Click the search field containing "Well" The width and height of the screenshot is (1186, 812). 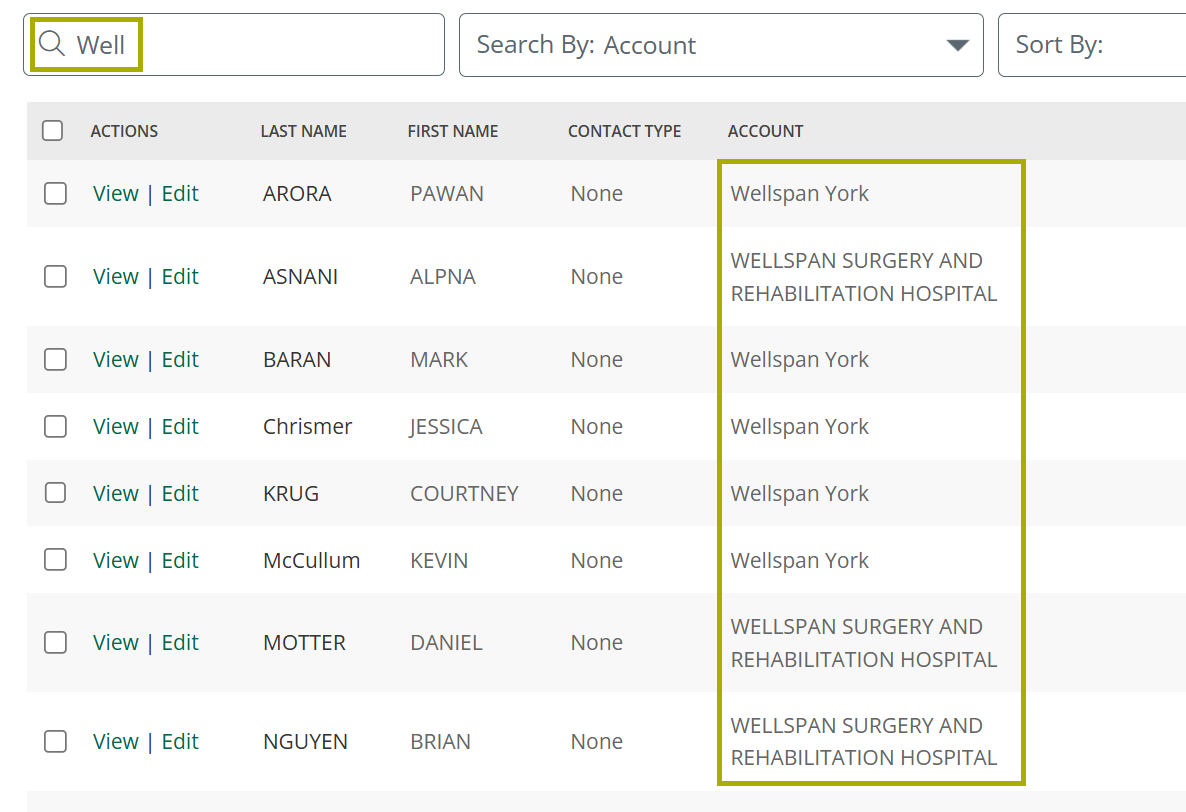(x=234, y=45)
